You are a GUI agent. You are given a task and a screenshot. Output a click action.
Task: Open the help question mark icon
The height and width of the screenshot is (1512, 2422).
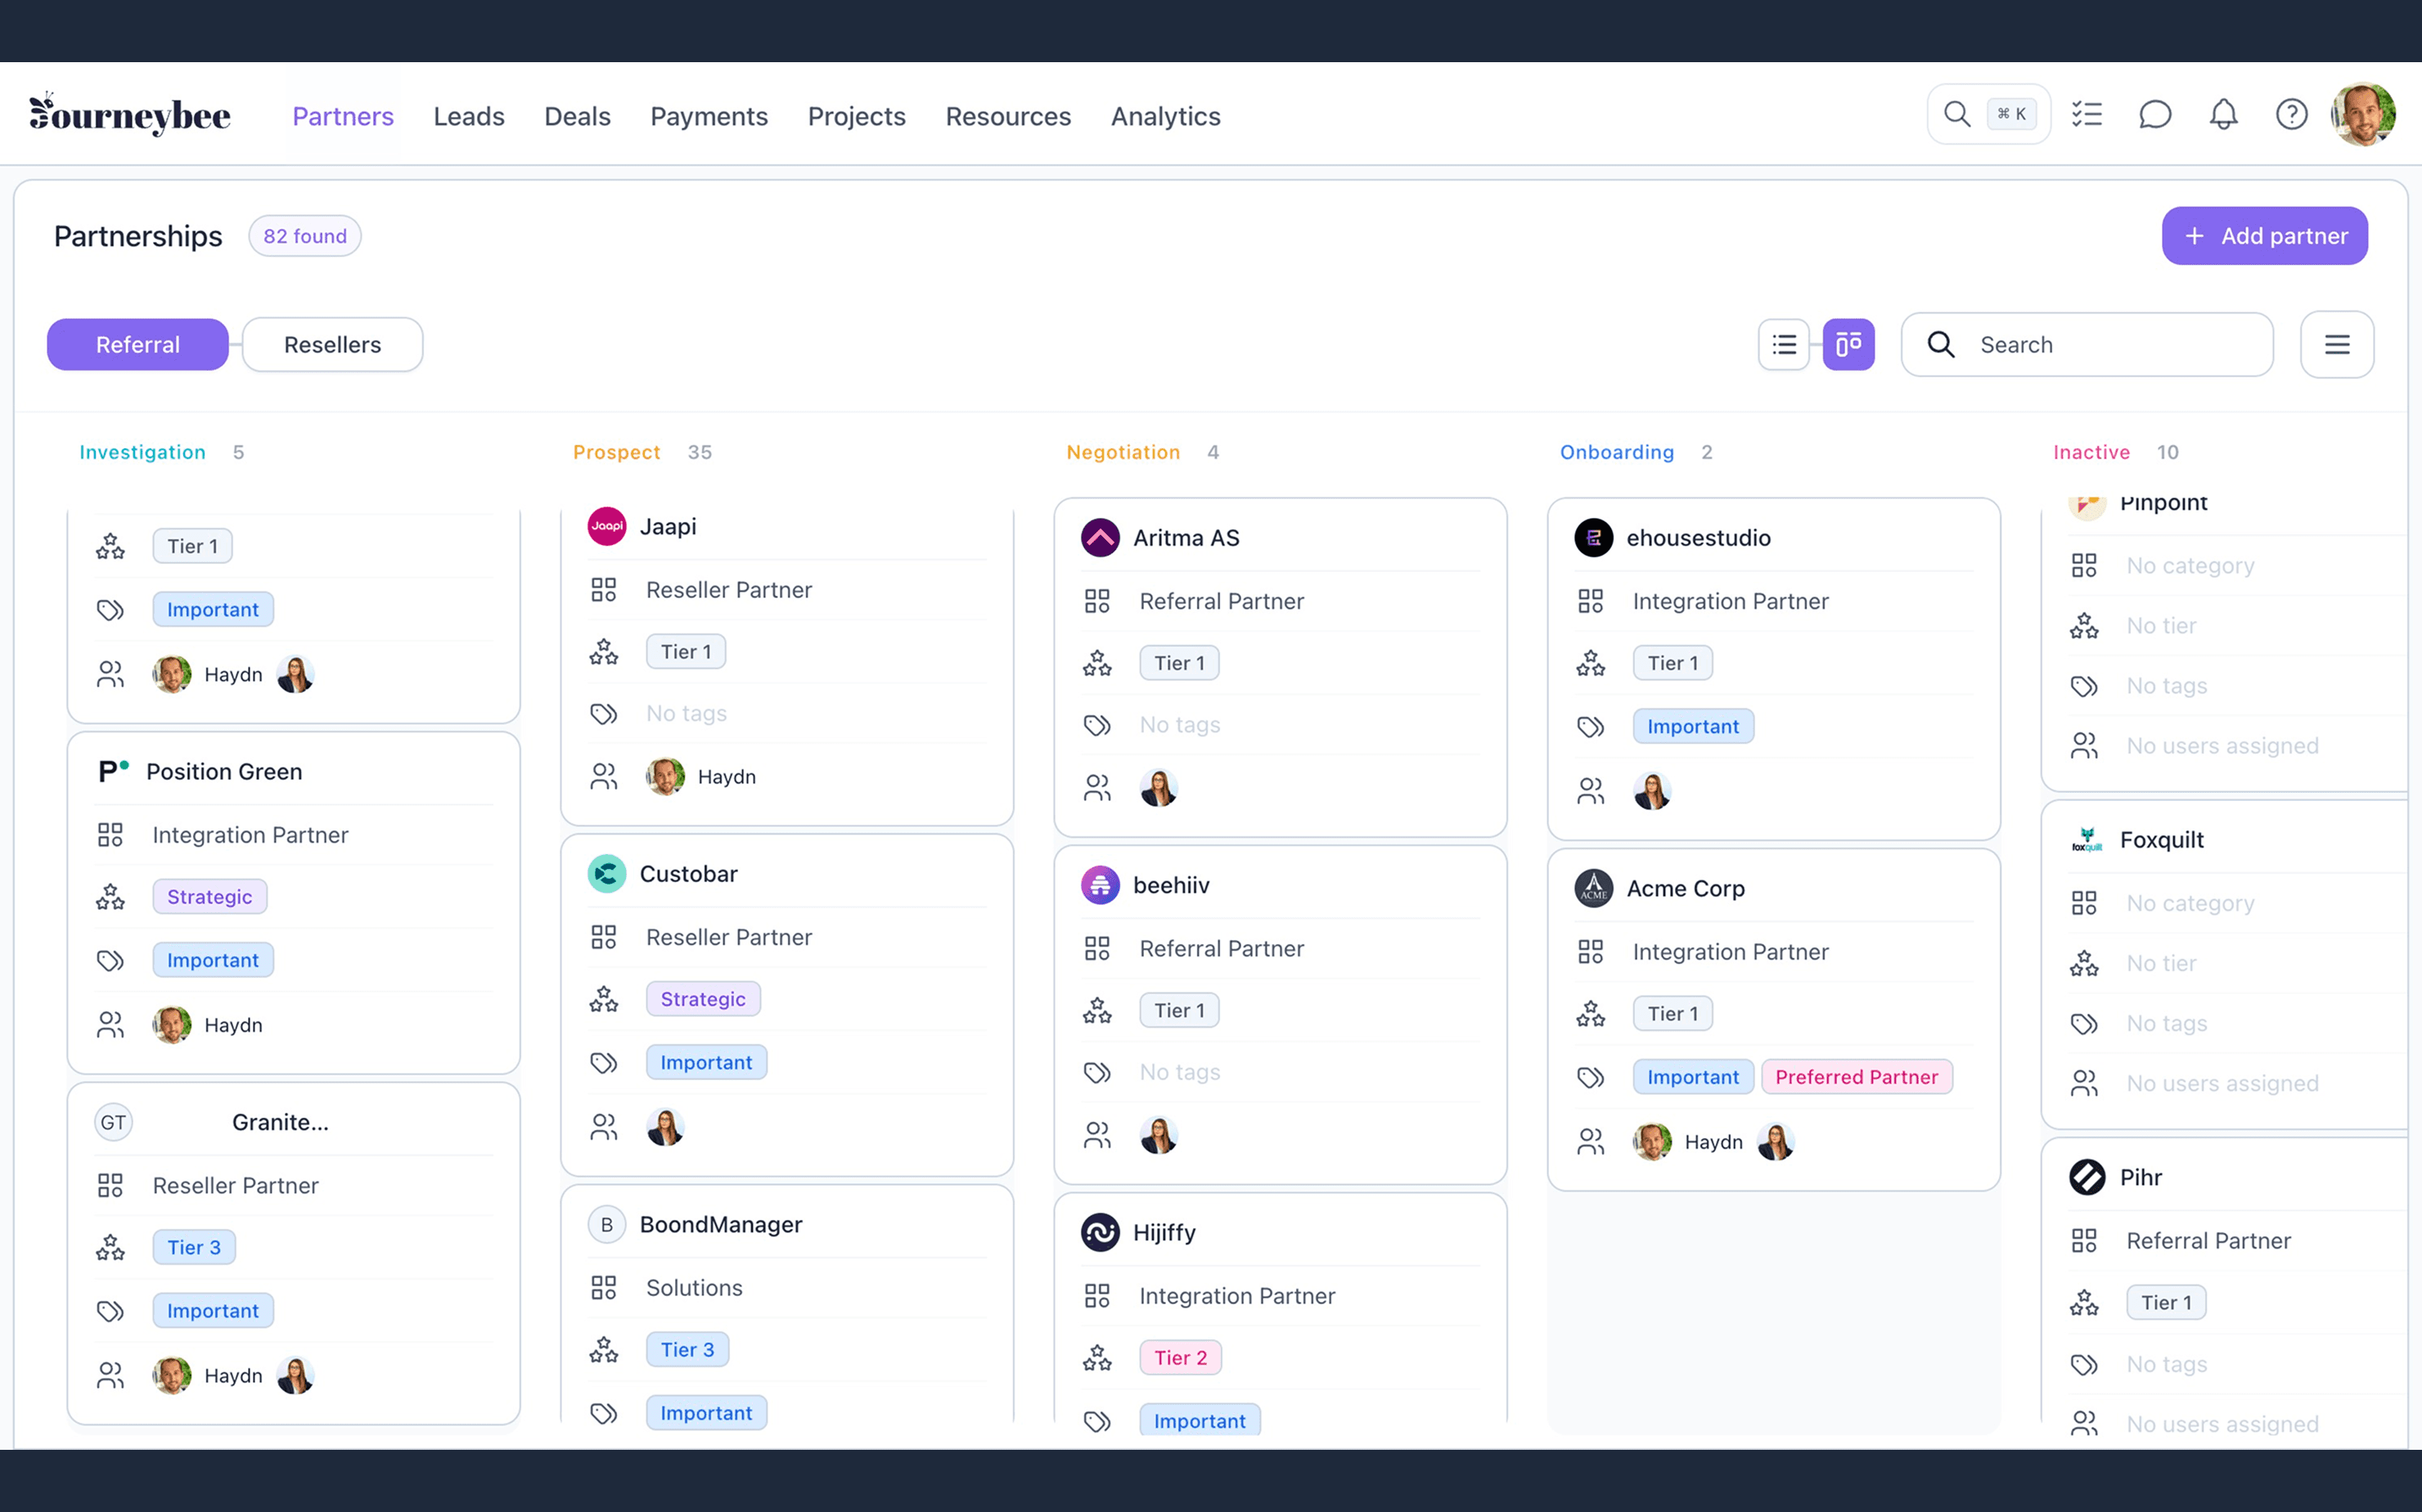2291,115
